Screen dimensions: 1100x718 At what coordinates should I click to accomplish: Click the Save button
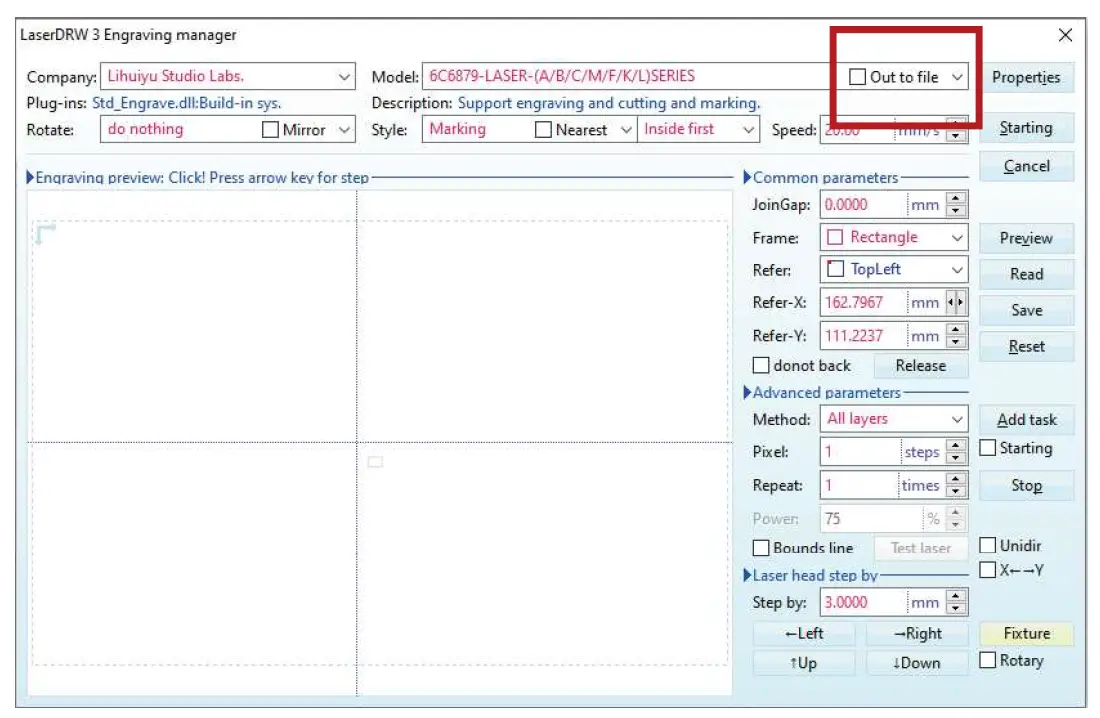(1026, 310)
